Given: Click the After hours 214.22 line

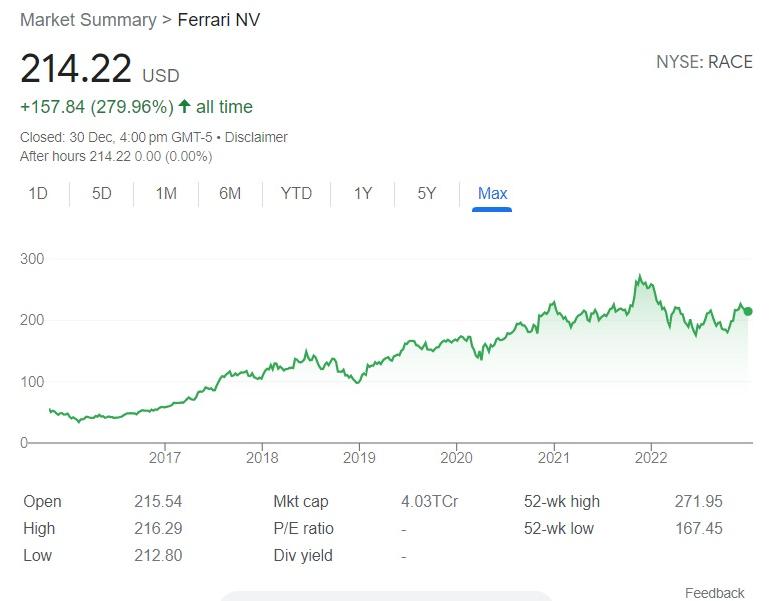Looking at the screenshot, I should pos(116,157).
